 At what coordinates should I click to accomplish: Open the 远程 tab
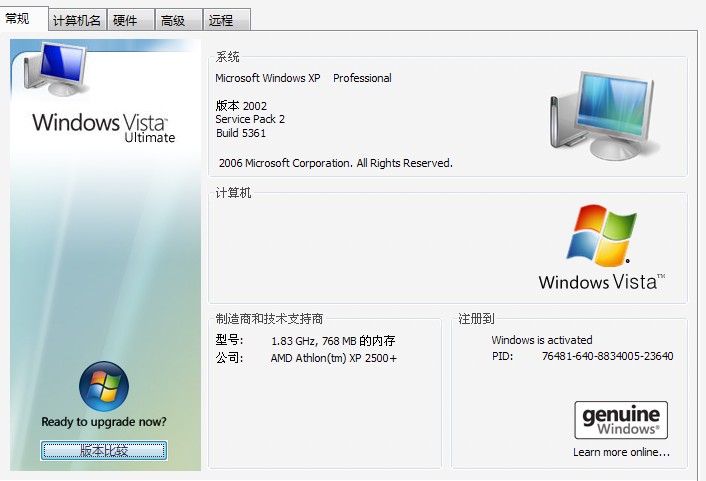pyautogui.click(x=226, y=20)
